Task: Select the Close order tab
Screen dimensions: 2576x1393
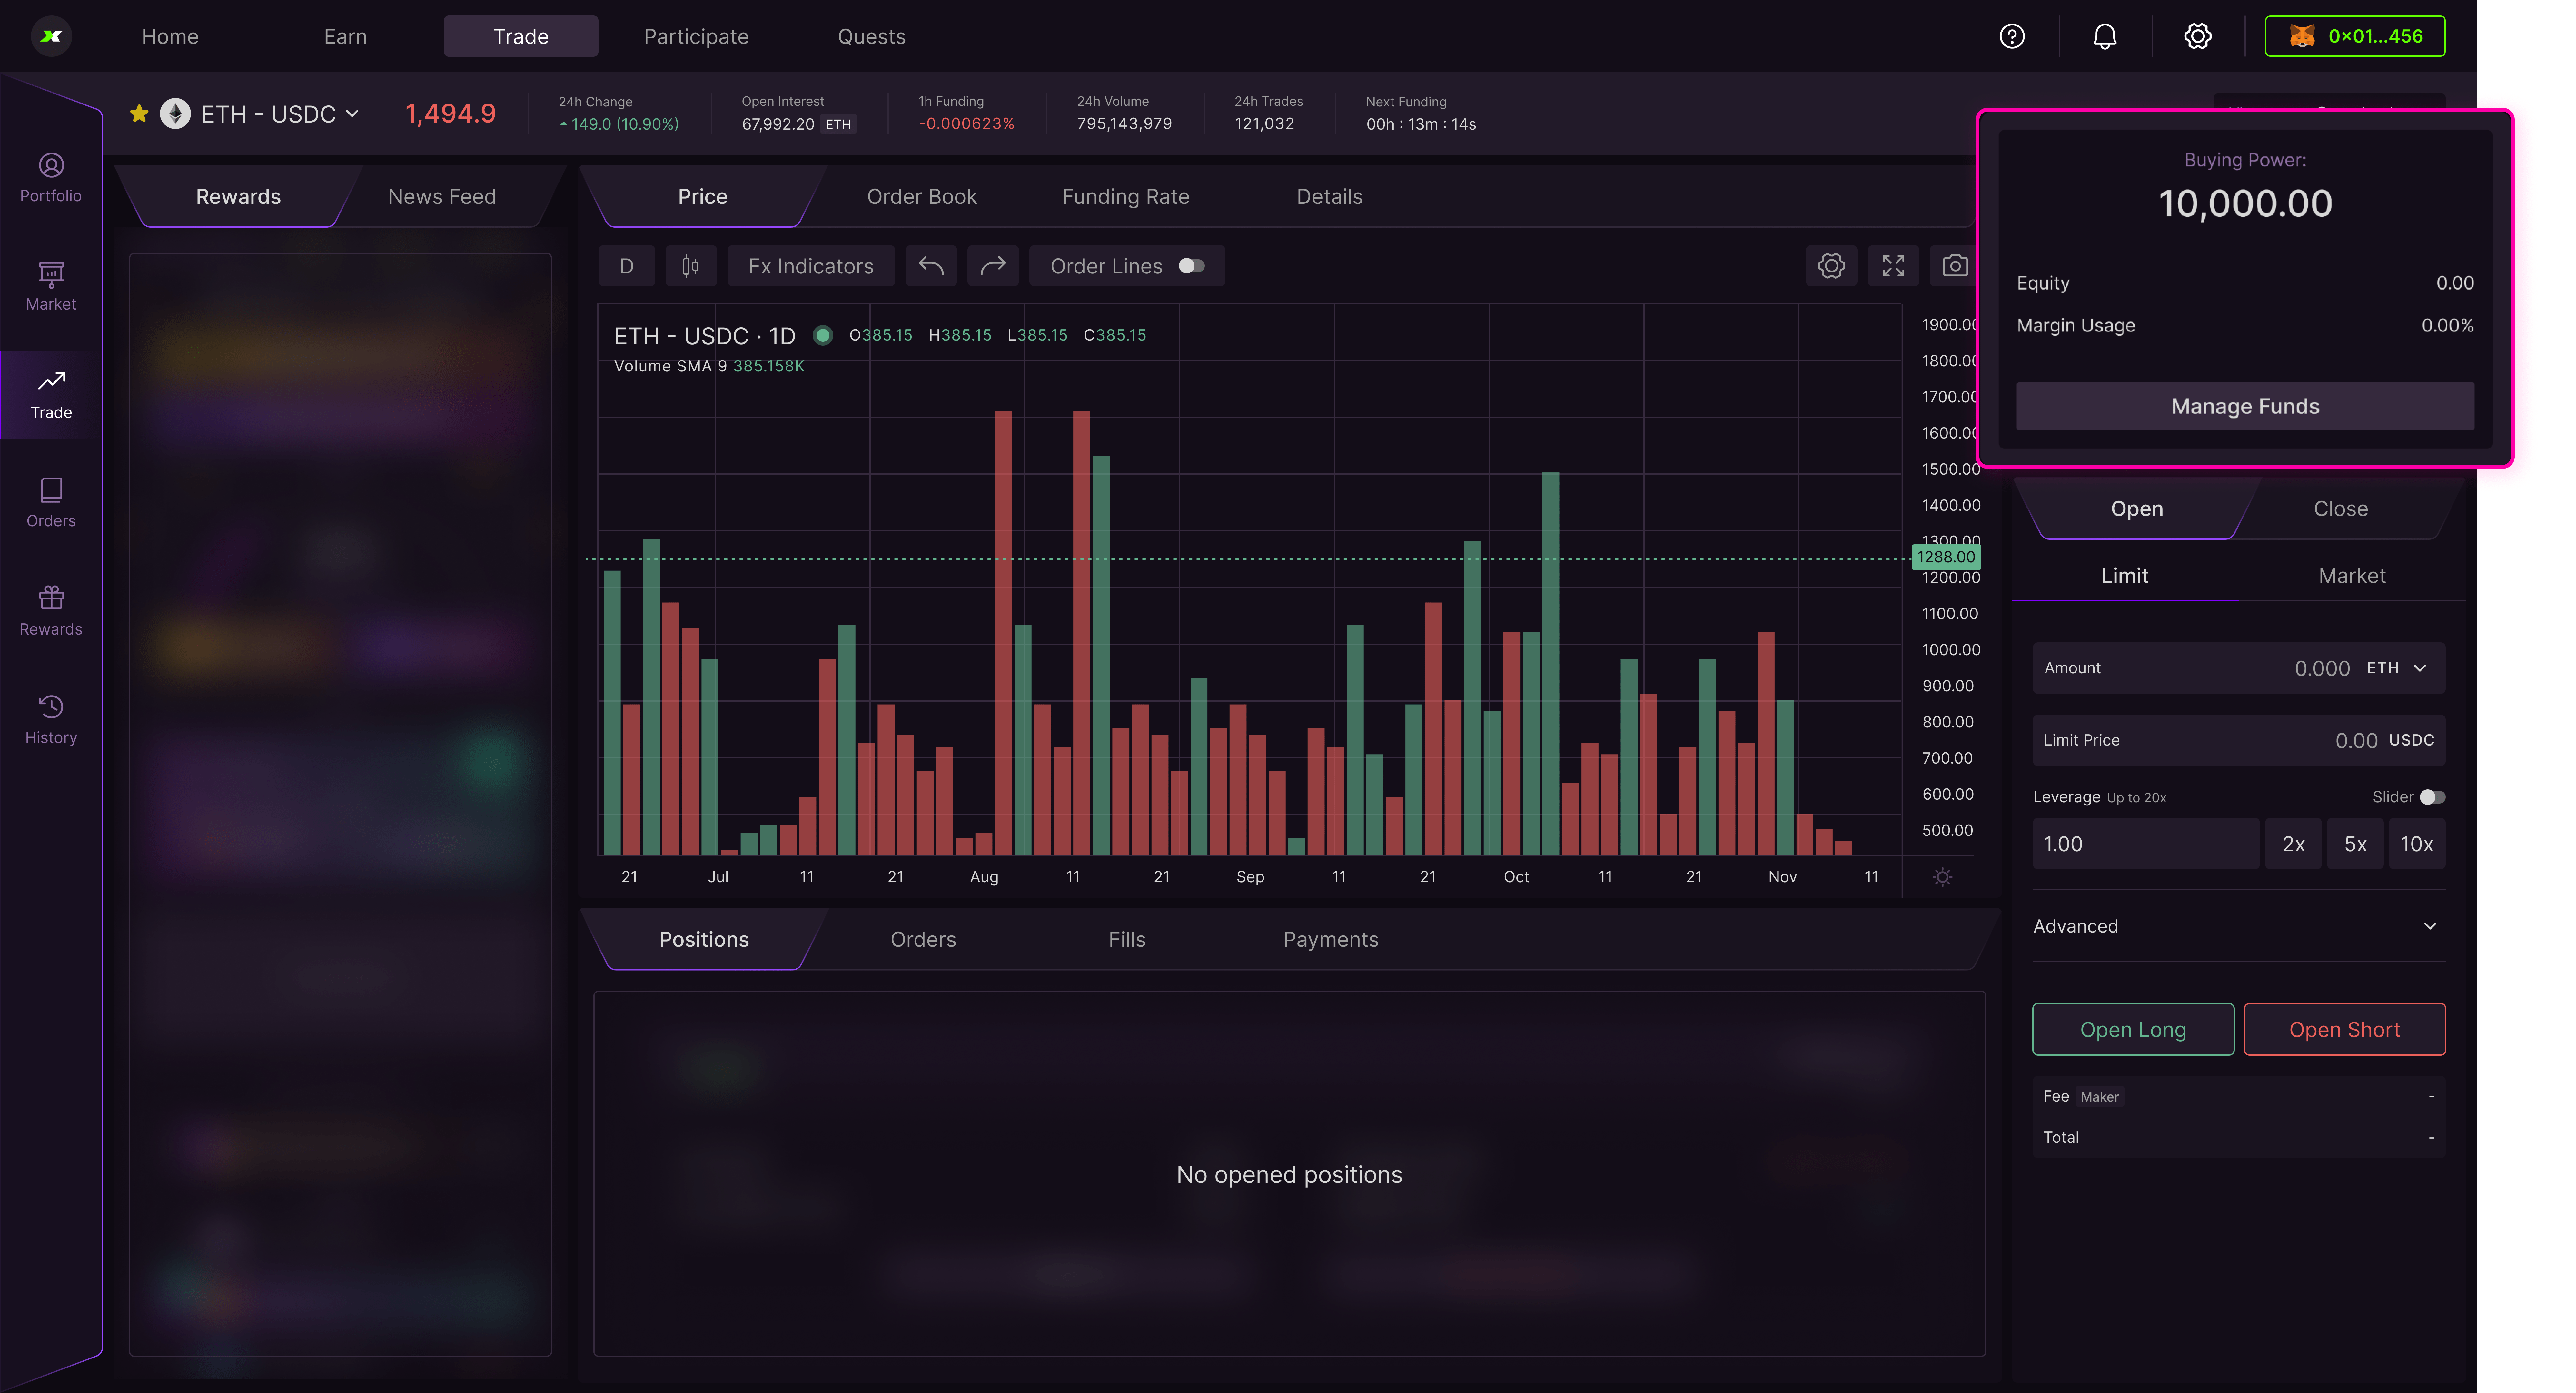Action: (x=2341, y=509)
